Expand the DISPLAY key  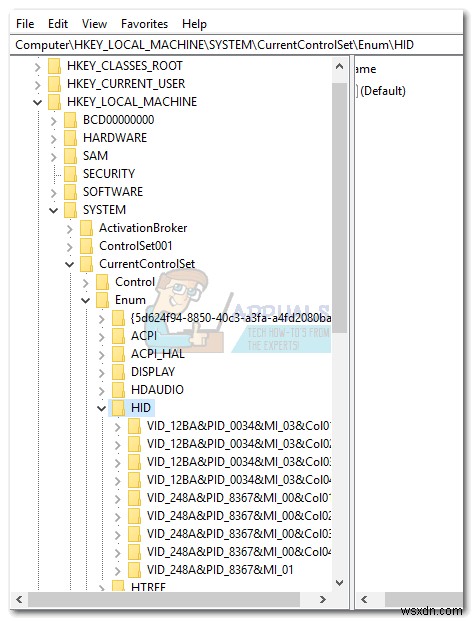point(102,373)
